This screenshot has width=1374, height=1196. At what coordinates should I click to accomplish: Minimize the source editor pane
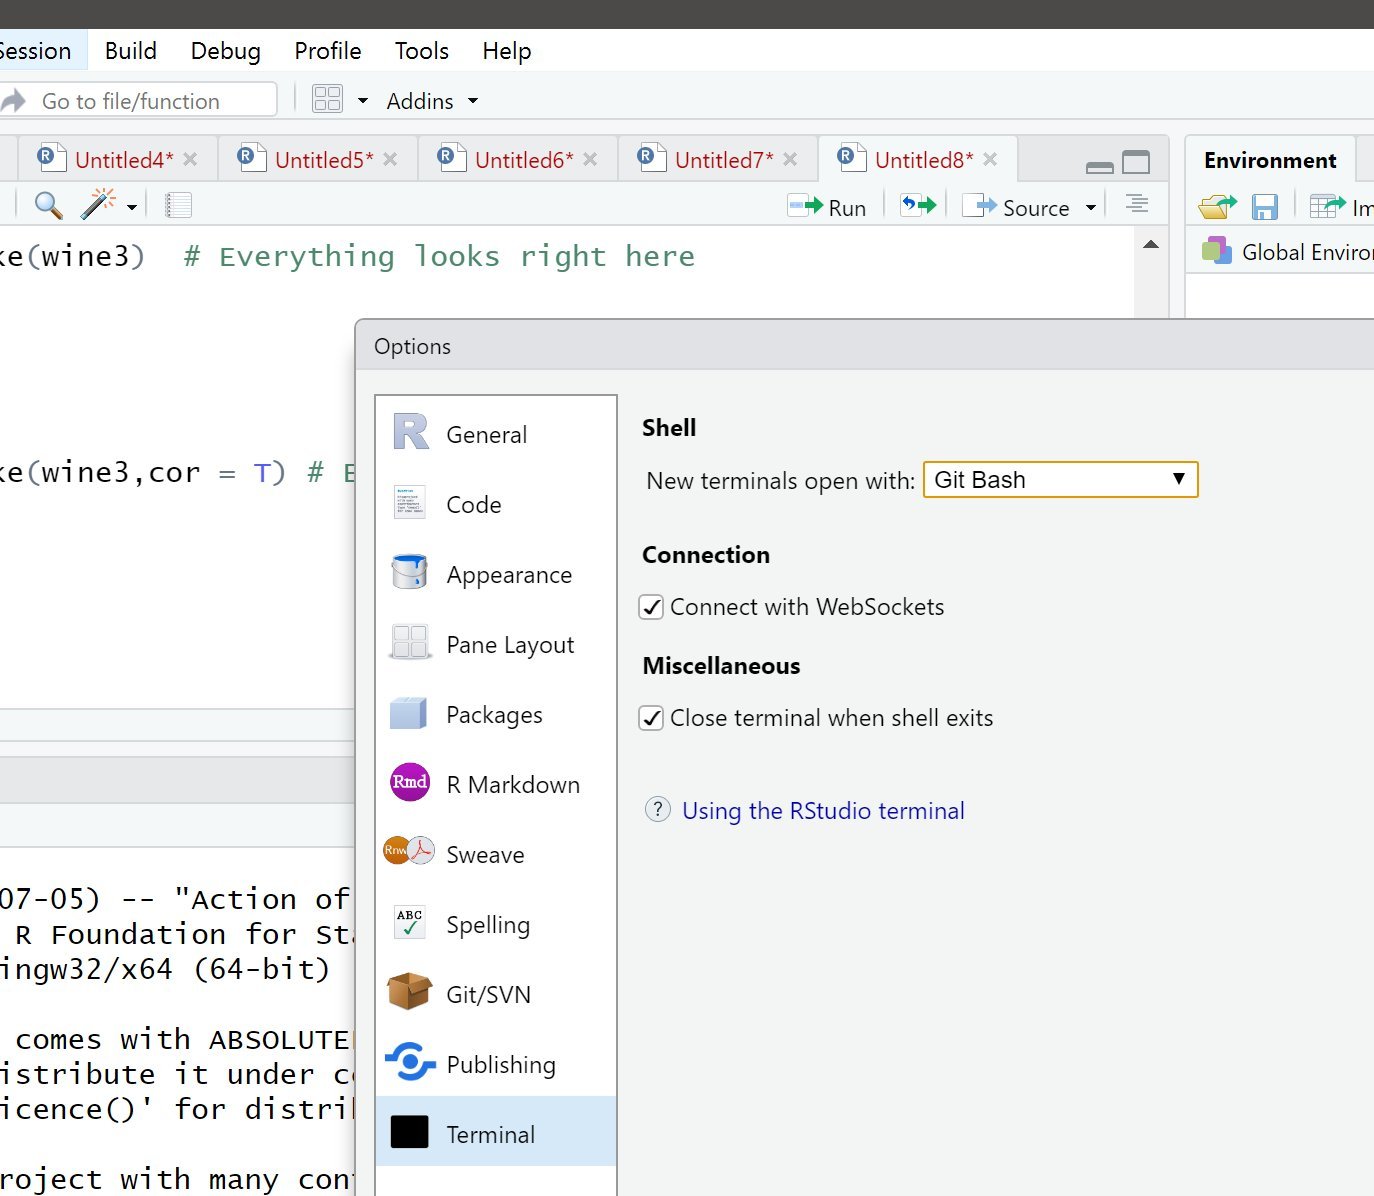click(x=1100, y=166)
